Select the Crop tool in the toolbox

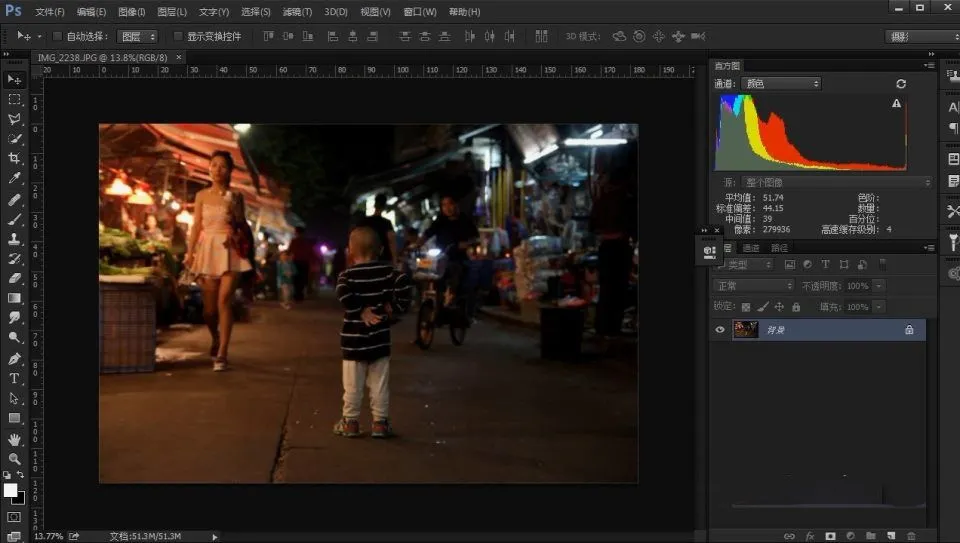tap(14, 158)
